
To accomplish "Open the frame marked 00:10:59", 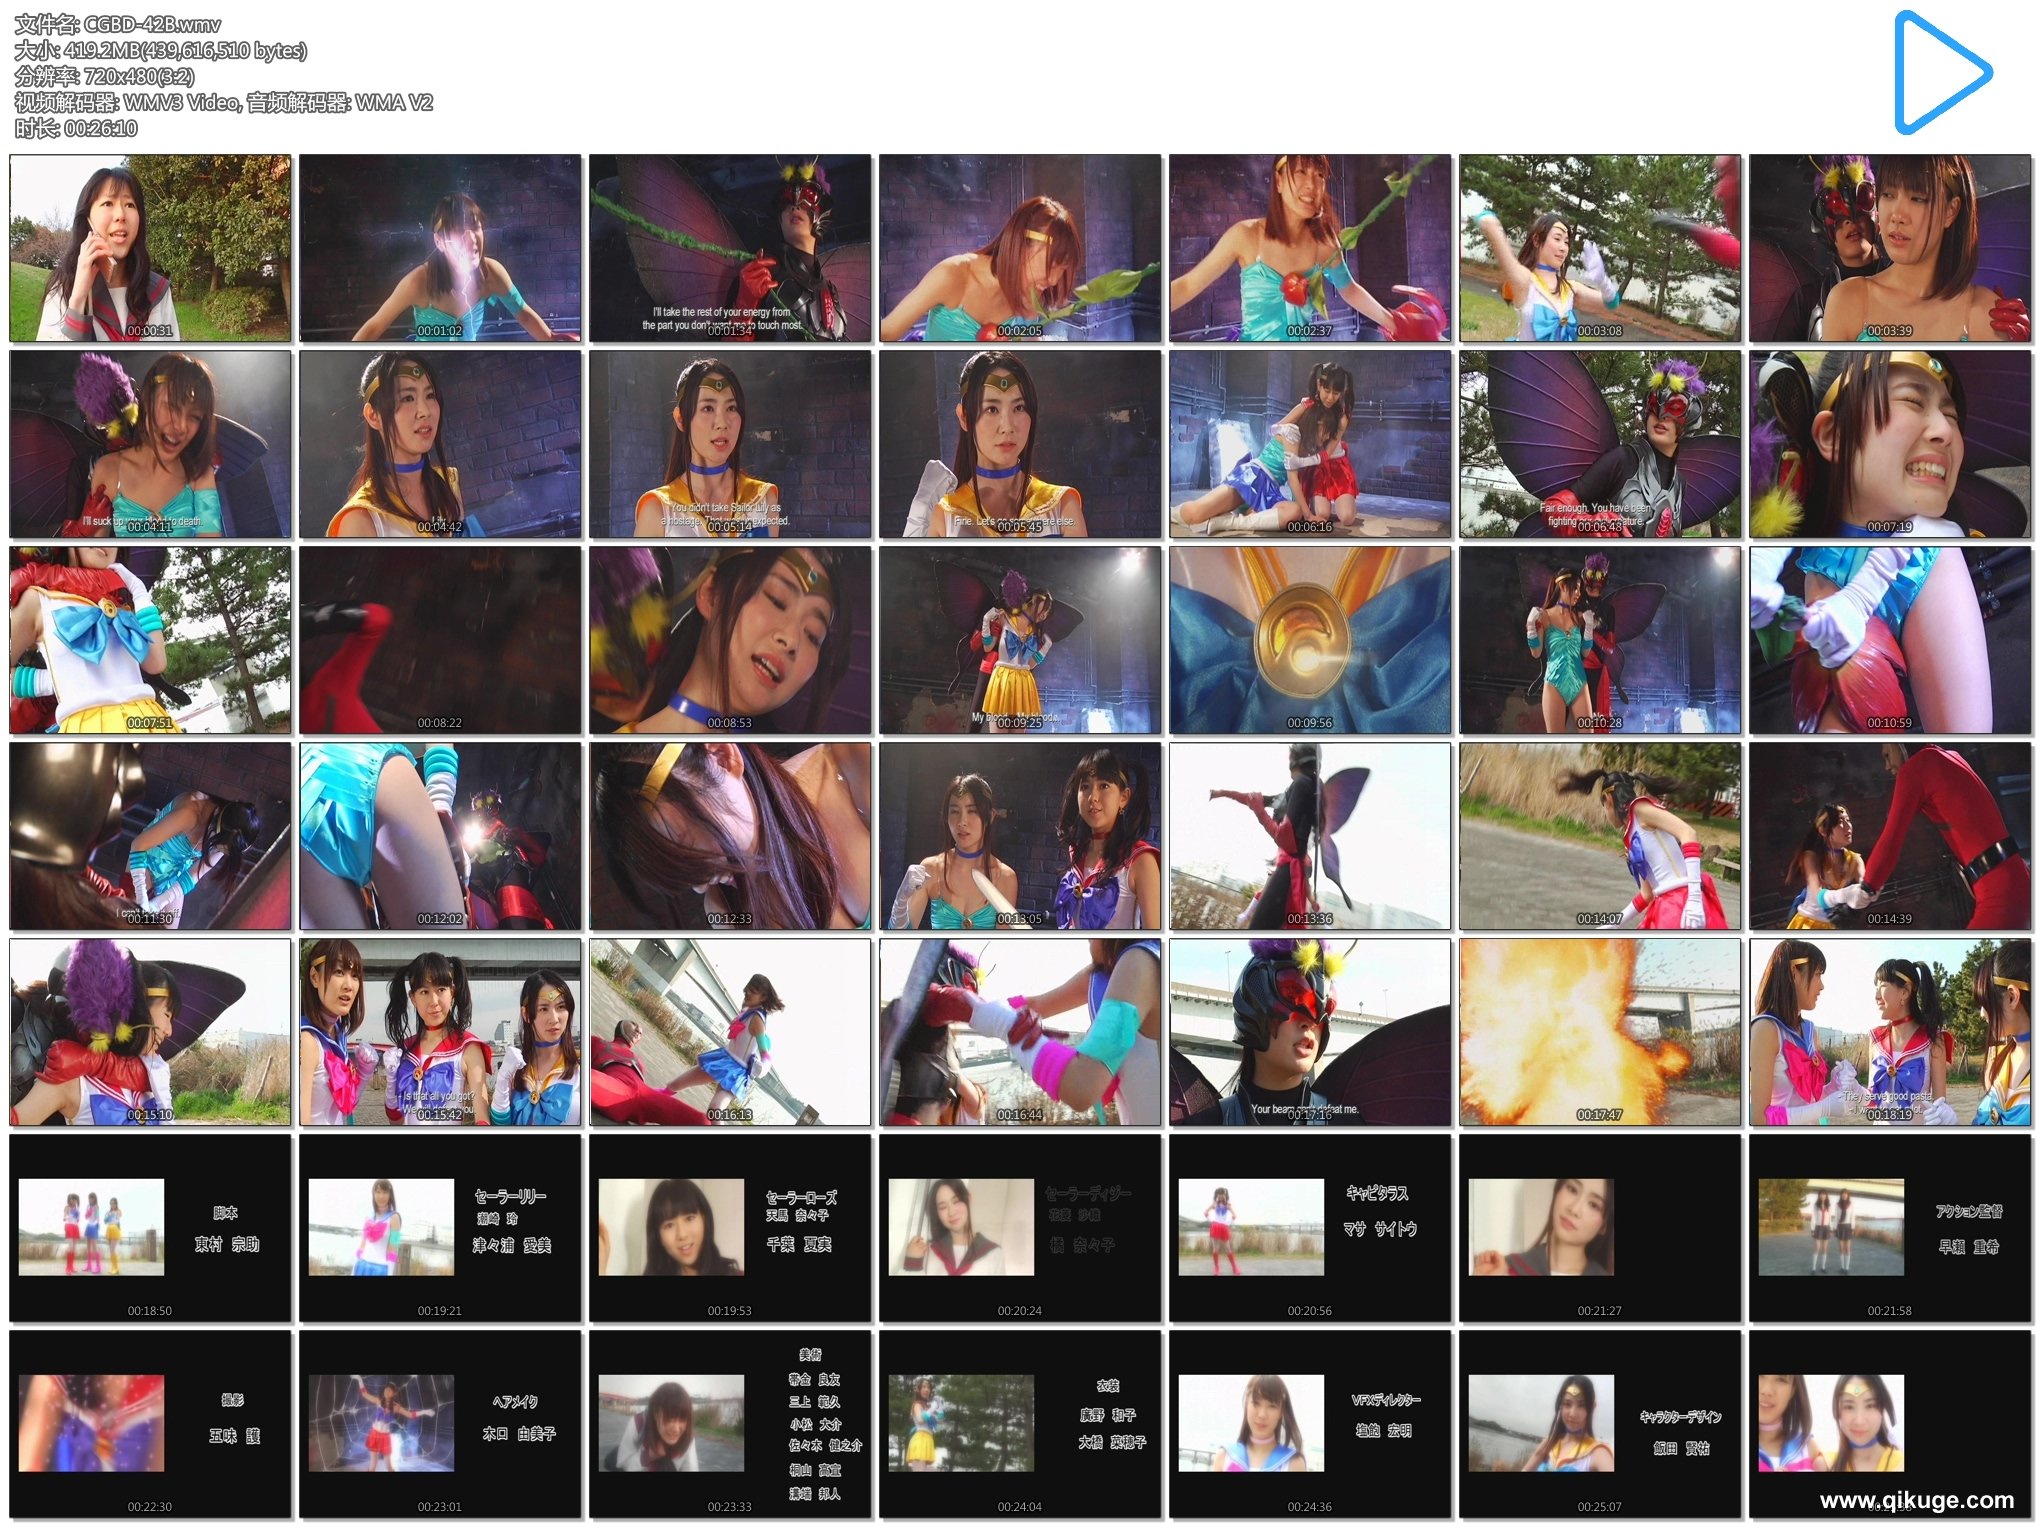I will pos(1890,640).
